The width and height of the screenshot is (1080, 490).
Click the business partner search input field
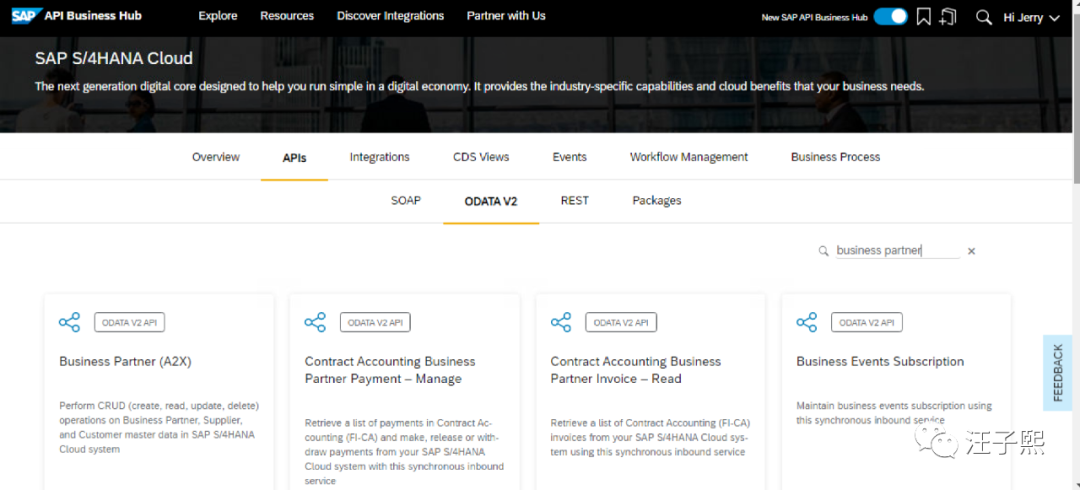897,251
